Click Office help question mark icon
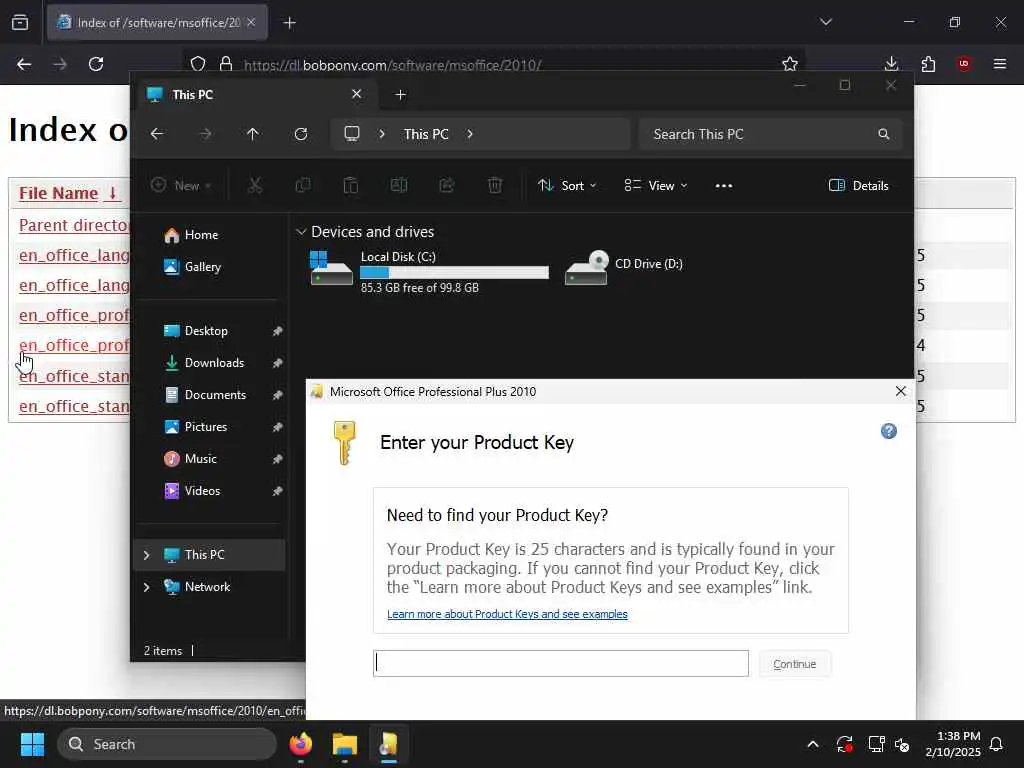The image size is (1024, 768). 888,431
